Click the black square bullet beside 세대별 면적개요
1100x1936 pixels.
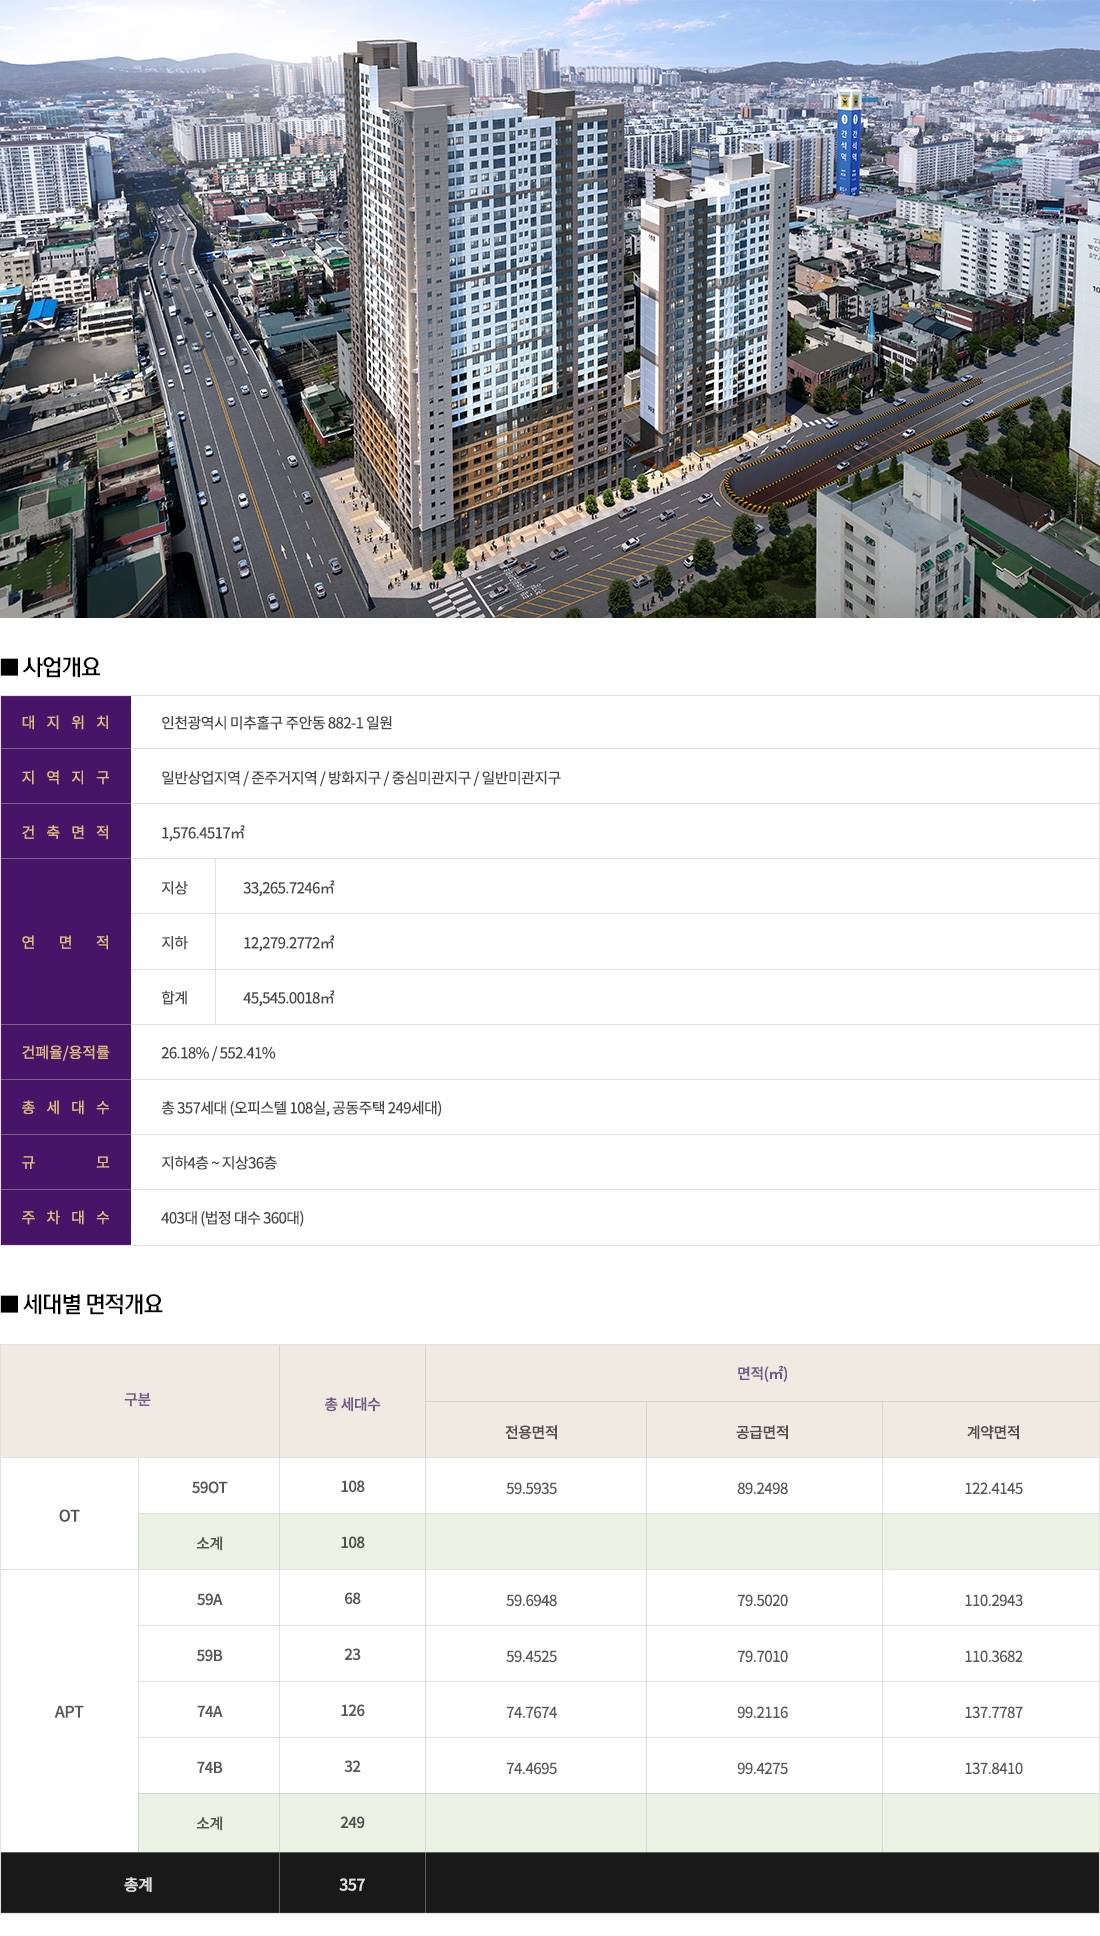pos(10,1304)
